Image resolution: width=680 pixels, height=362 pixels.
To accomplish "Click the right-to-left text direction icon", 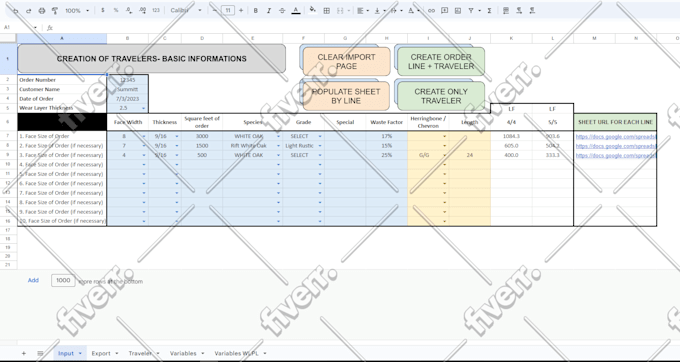I will tap(532, 10).
